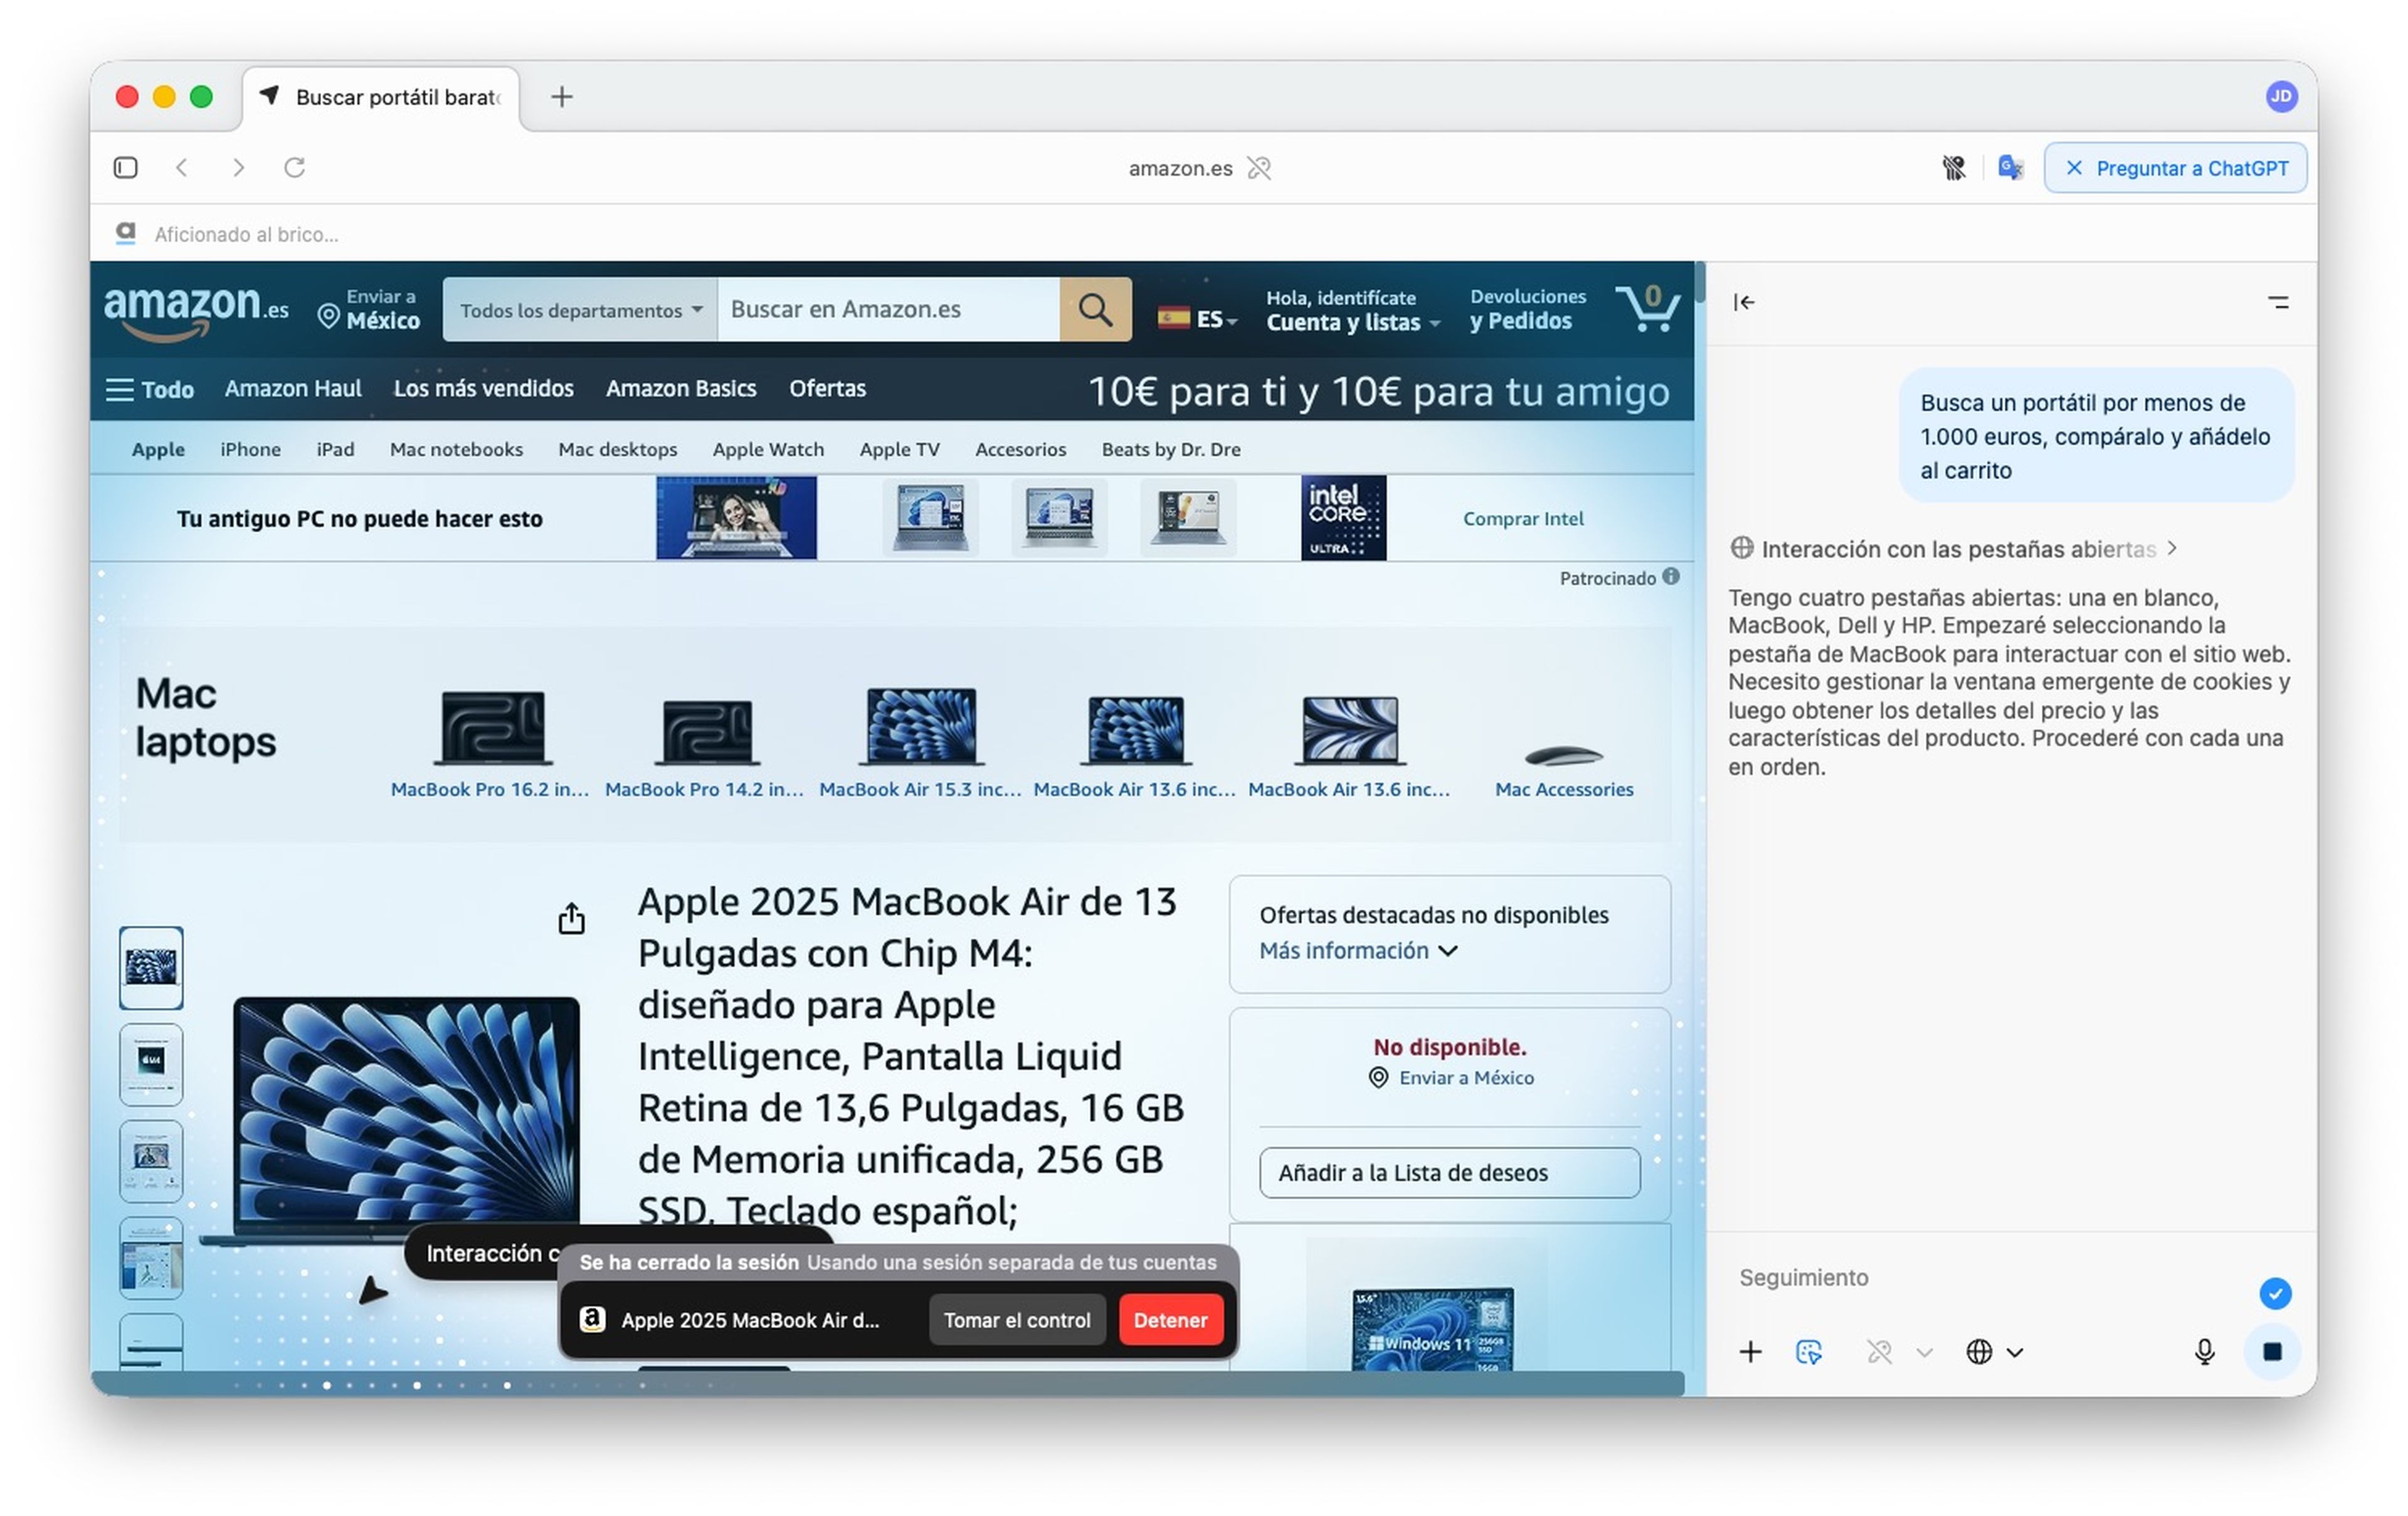Image resolution: width=2408 pixels, height=1516 pixels.
Task: Click the sidebar toggle icon in toolbar
Action: [x=126, y=168]
